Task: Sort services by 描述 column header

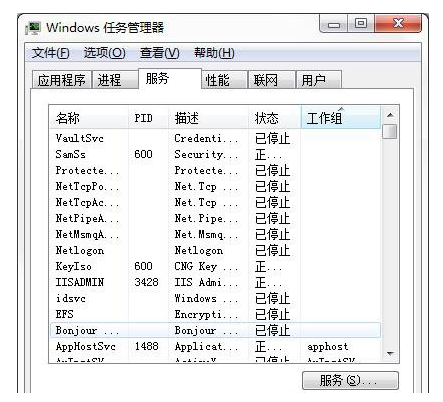Action: click(208, 118)
